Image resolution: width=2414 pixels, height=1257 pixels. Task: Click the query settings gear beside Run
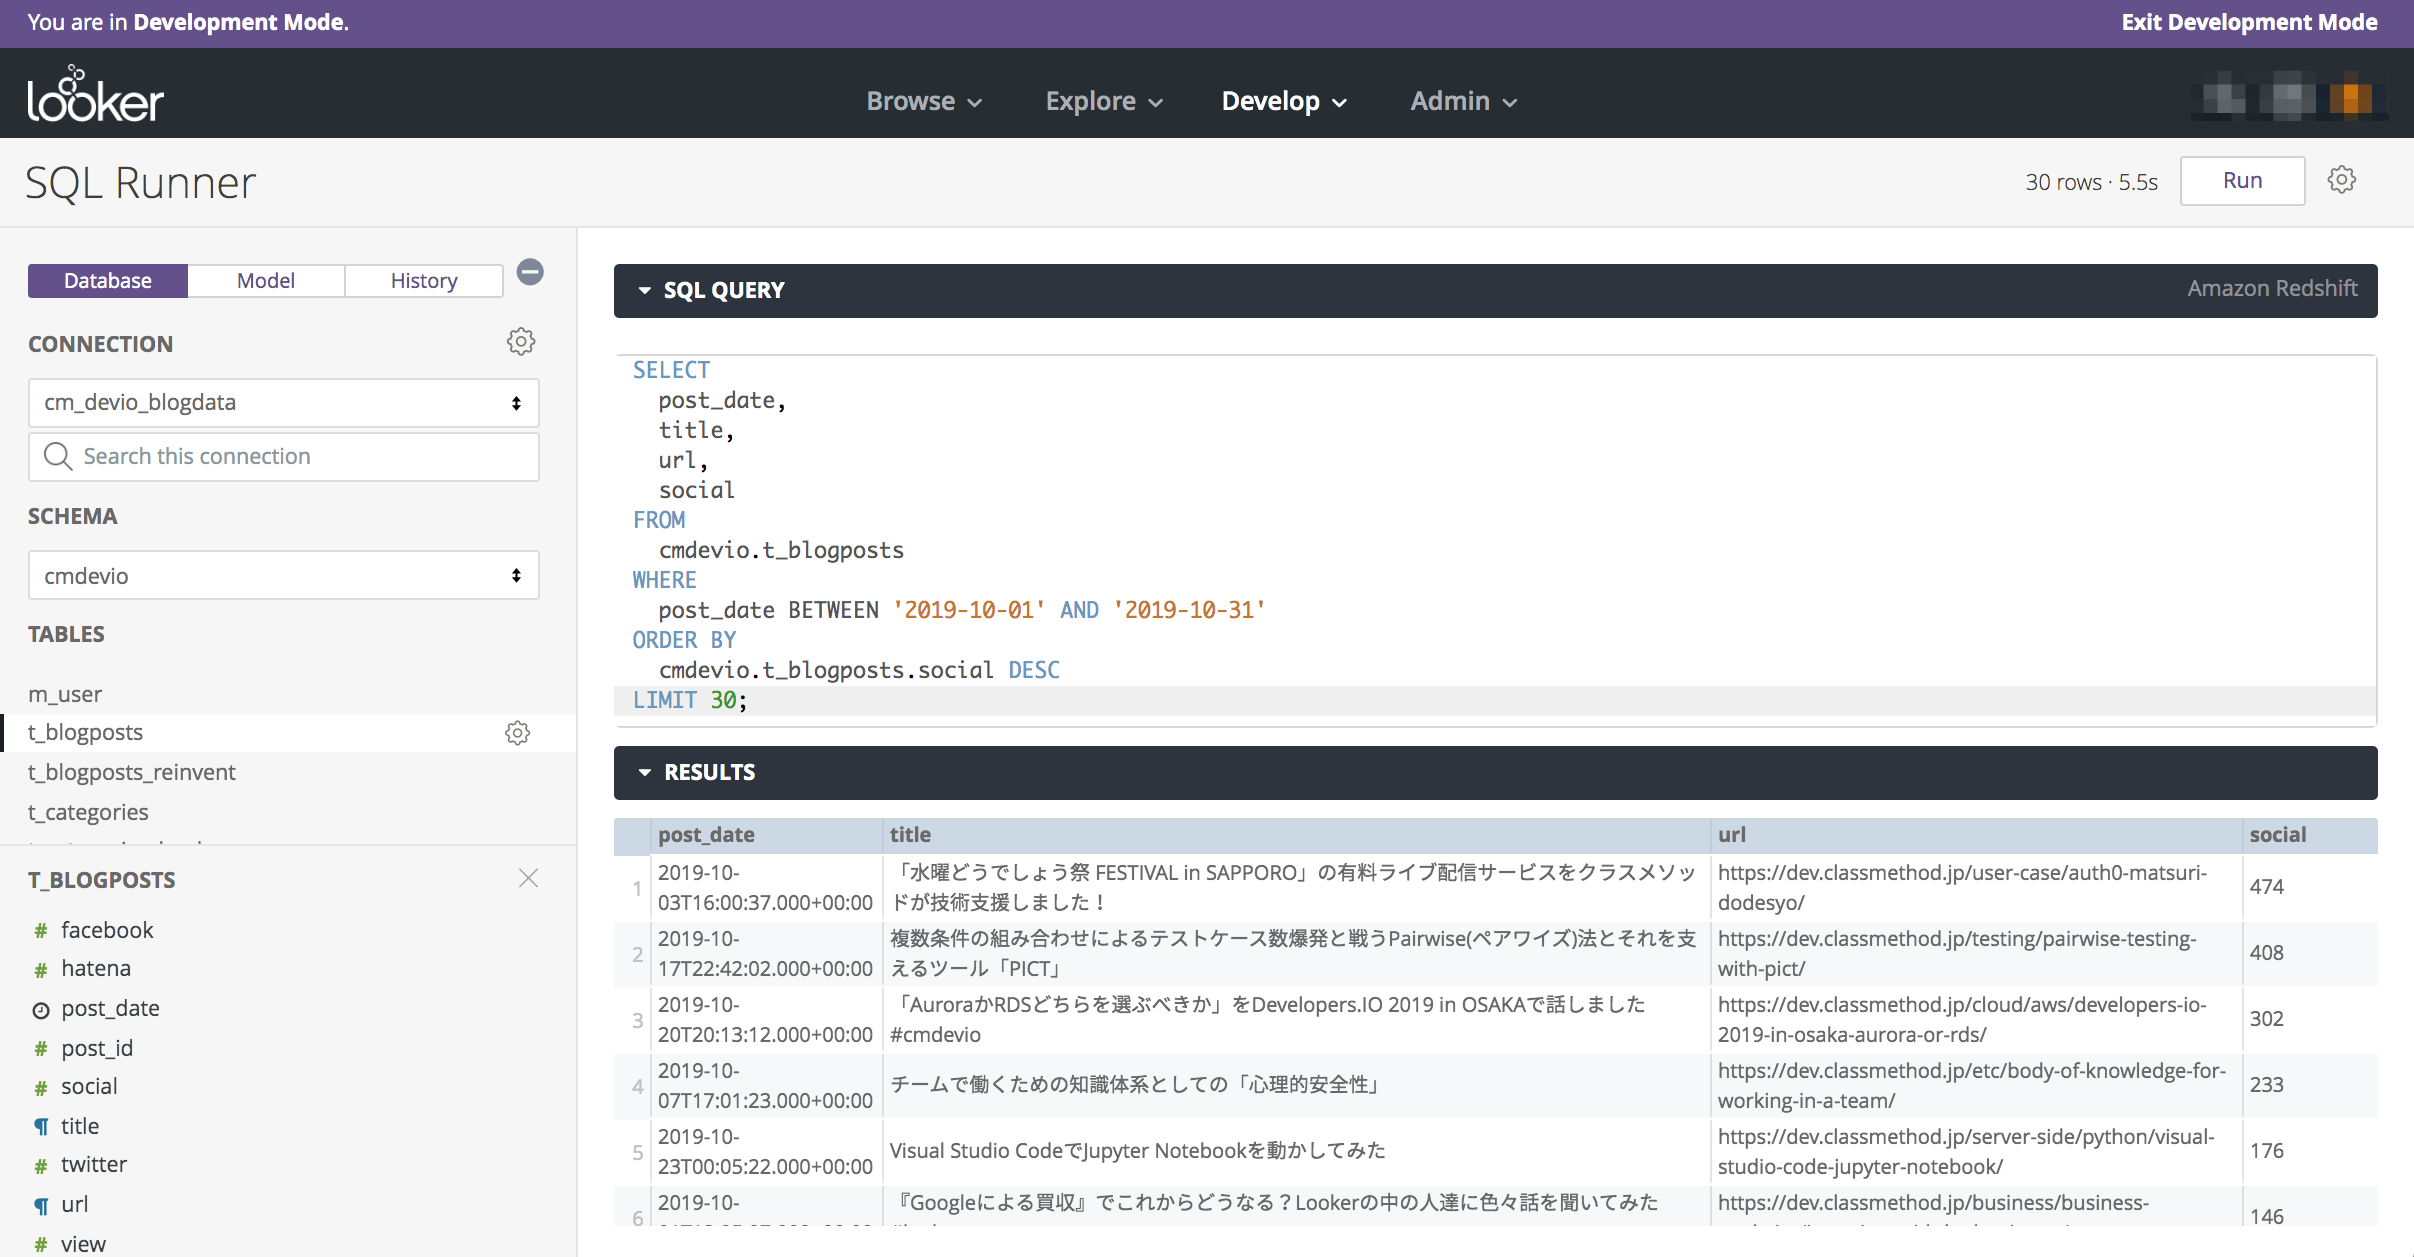[x=2342, y=179]
